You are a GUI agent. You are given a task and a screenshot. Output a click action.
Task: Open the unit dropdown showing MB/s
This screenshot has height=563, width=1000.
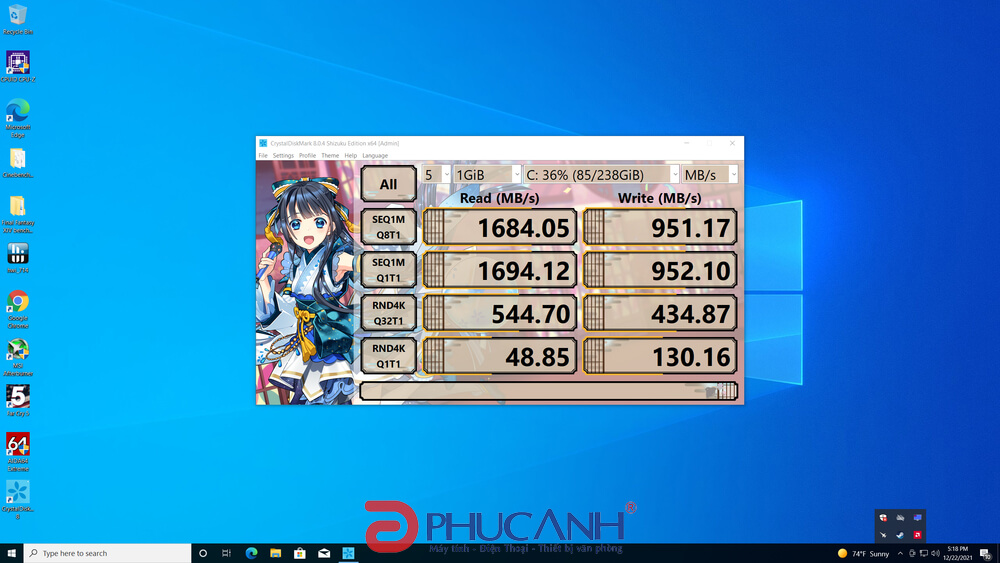pos(710,175)
